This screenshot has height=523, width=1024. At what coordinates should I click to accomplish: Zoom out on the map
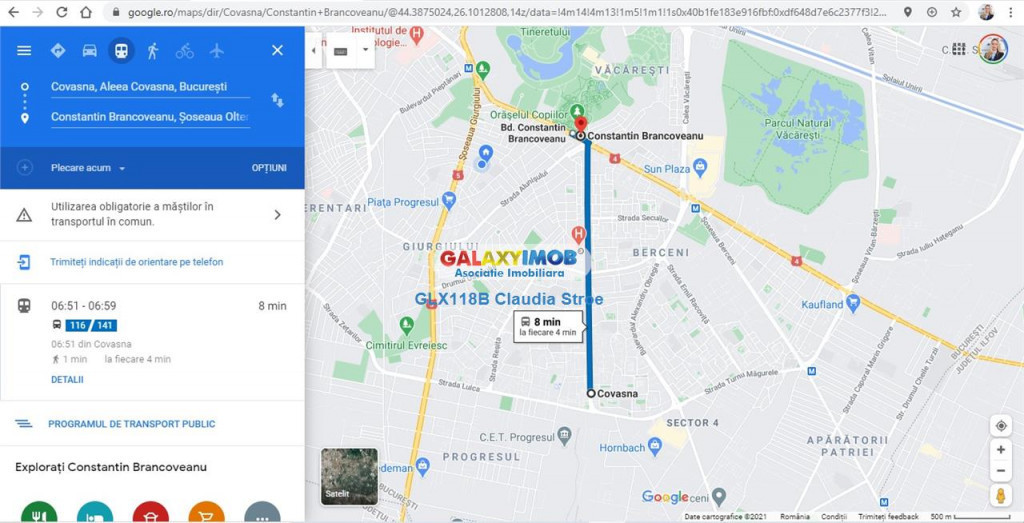(x=1000, y=470)
